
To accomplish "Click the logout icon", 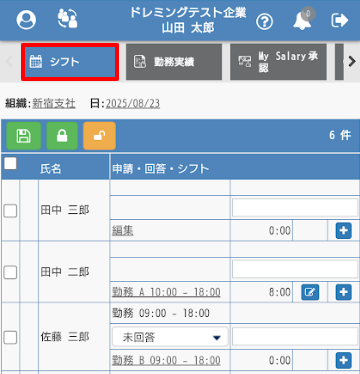I will [x=340, y=20].
